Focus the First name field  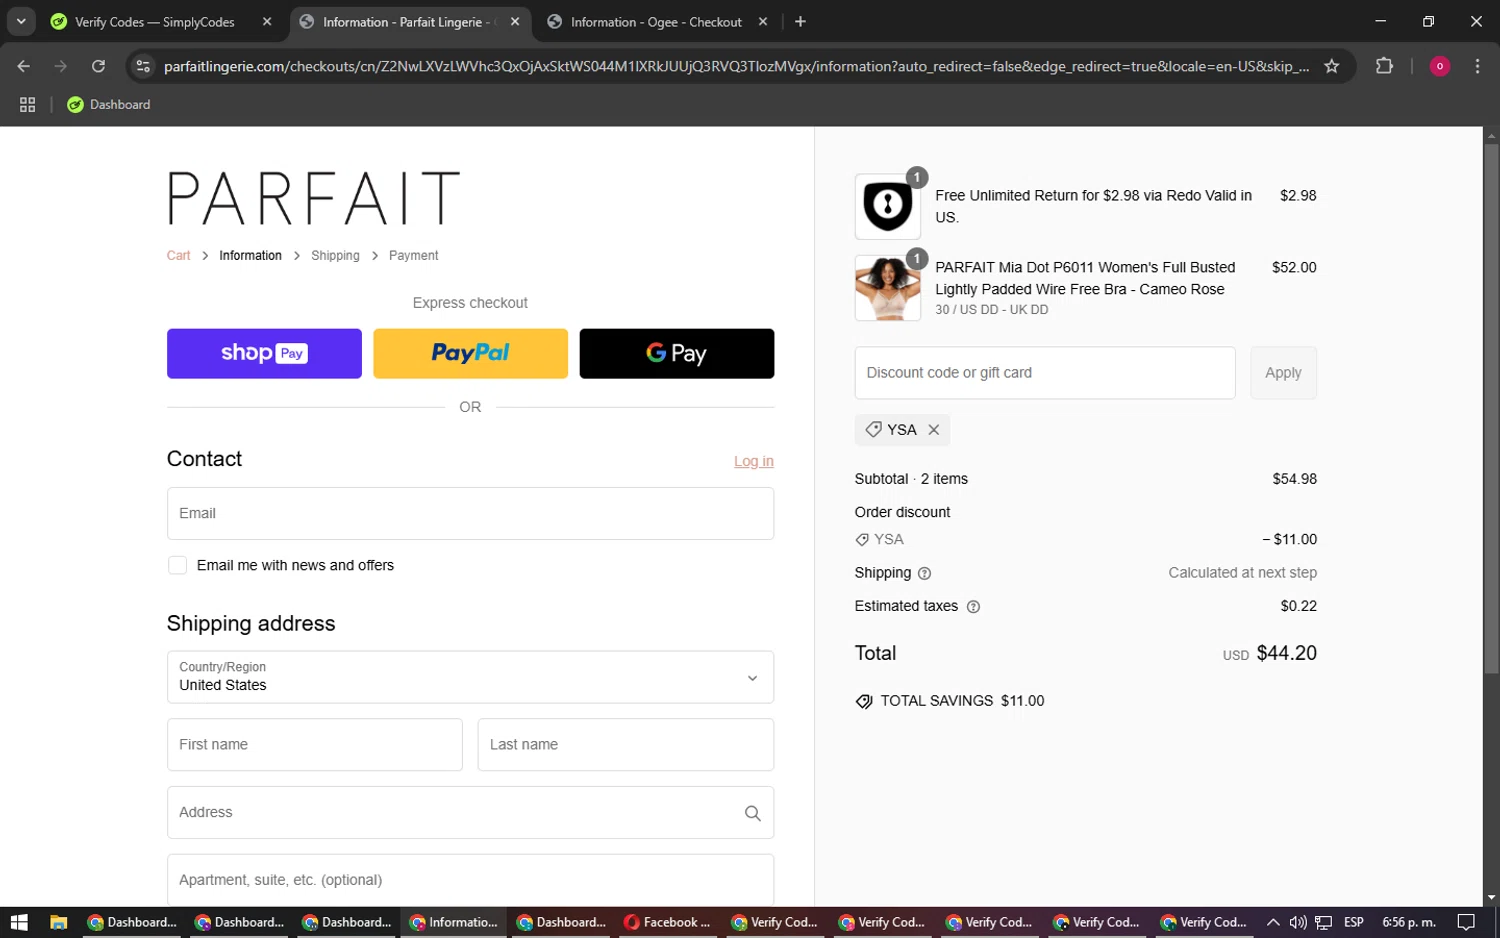314,745
